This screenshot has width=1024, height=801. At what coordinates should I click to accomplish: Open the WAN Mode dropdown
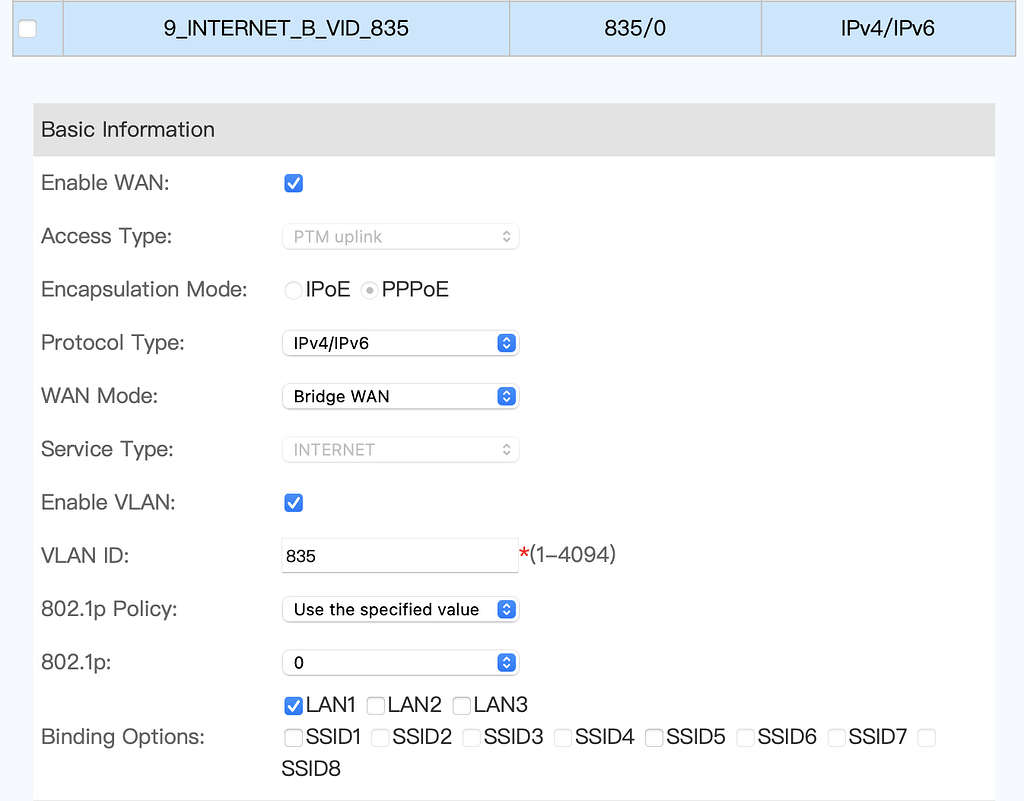click(400, 396)
